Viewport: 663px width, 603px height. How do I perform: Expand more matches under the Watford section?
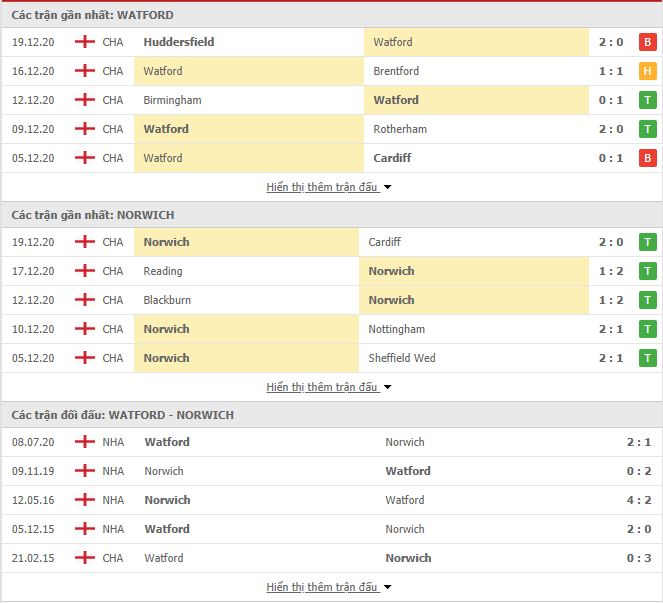click(328, 187)
